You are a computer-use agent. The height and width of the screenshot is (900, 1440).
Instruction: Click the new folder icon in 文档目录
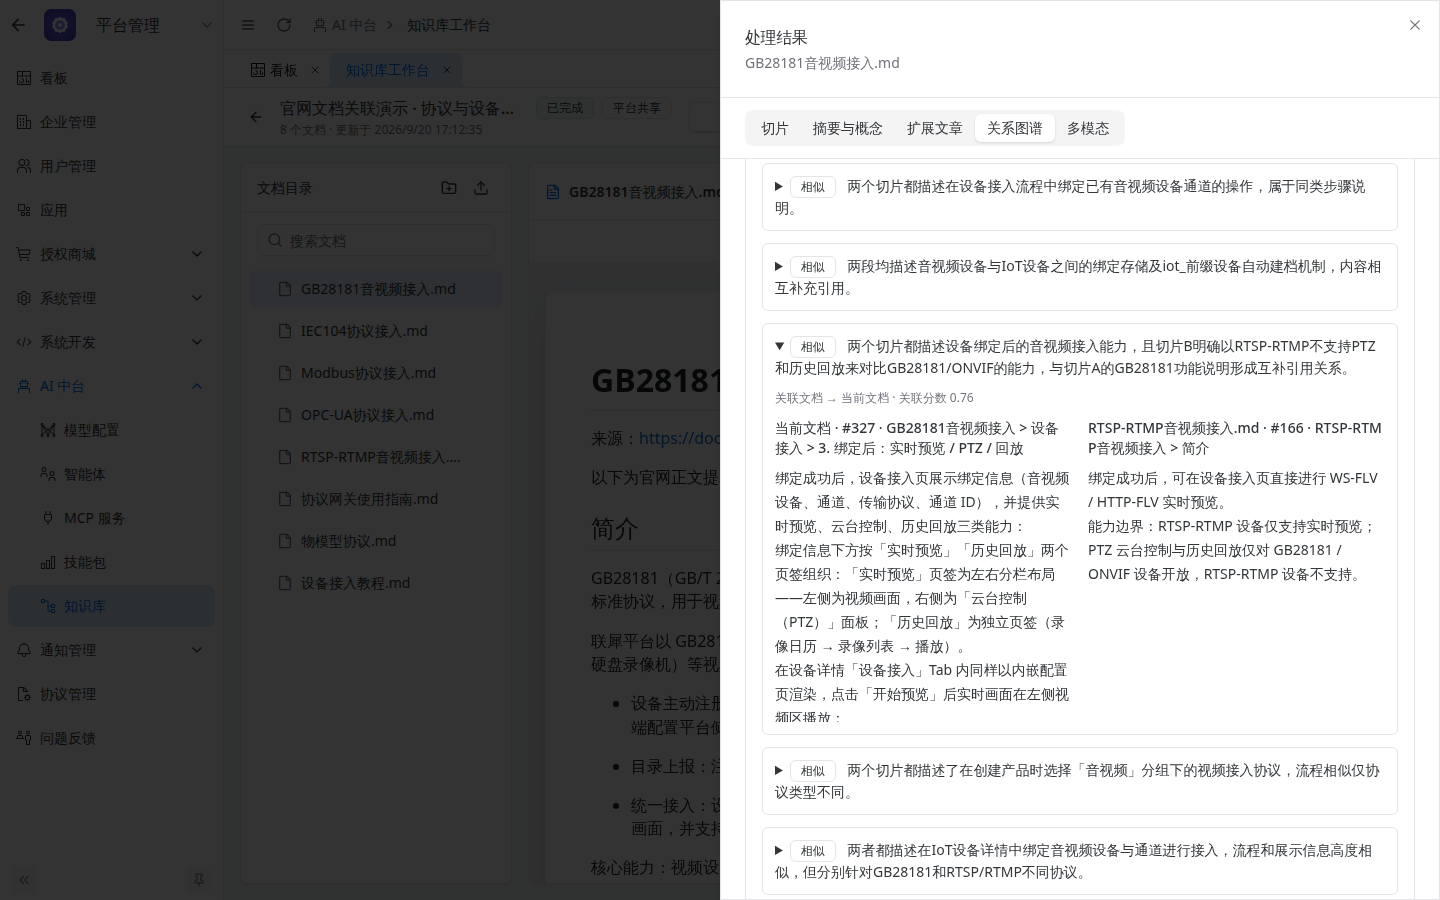tap(449, 188)
